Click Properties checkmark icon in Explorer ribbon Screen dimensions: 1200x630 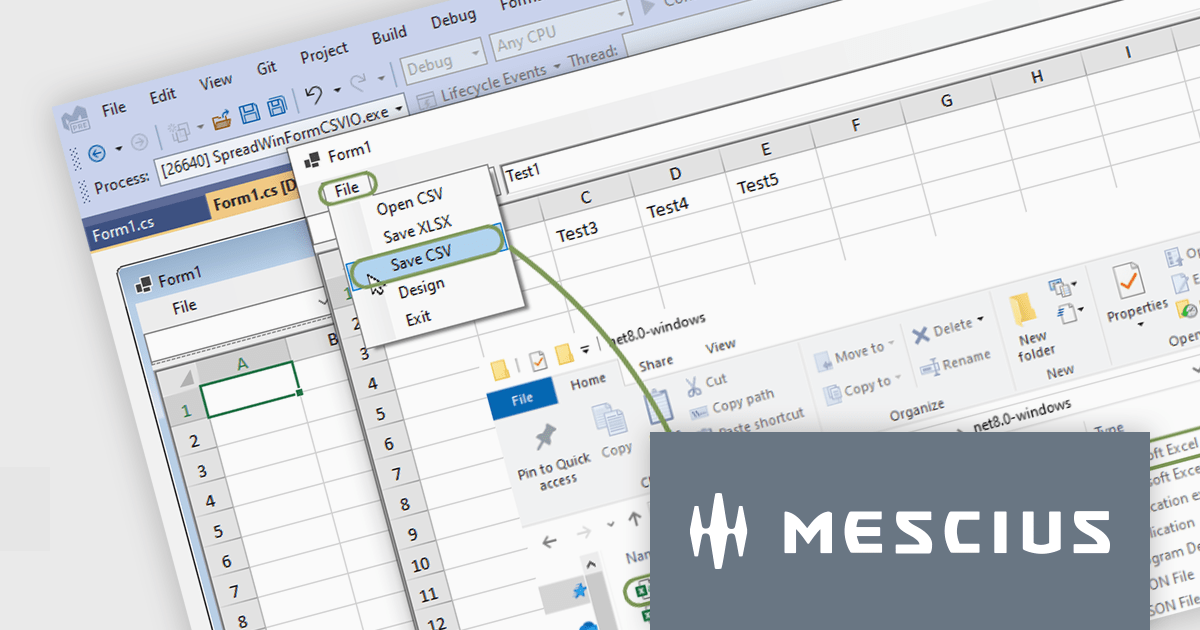tap(1130, 283)
